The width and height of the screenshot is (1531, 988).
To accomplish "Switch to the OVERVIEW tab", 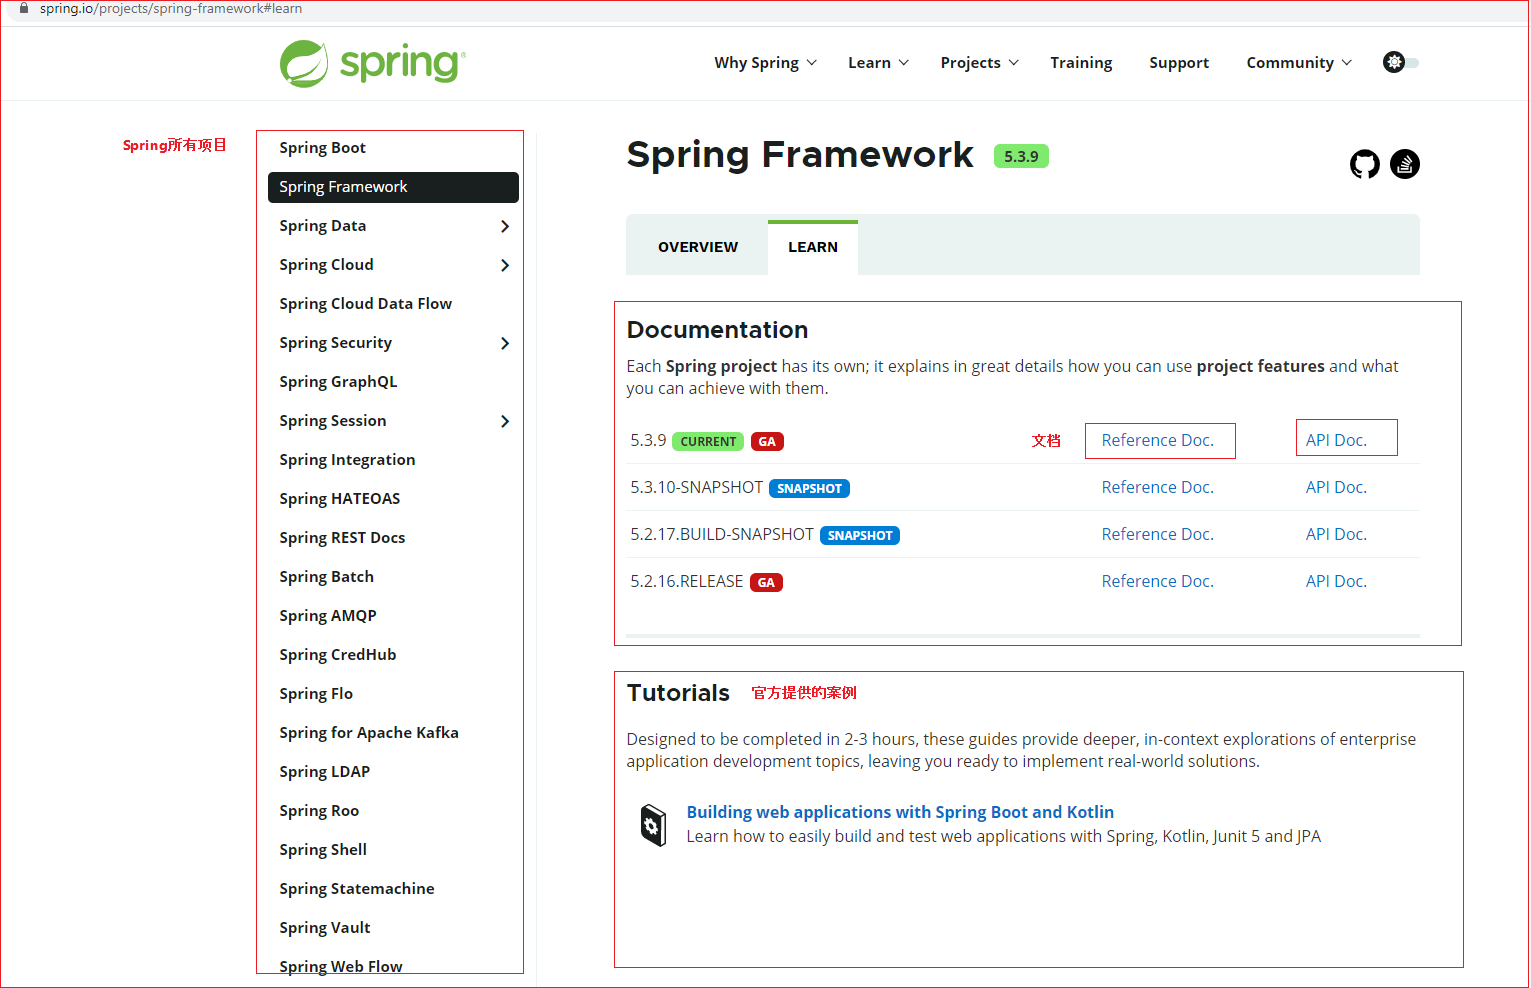I will [x=698, y=247].
